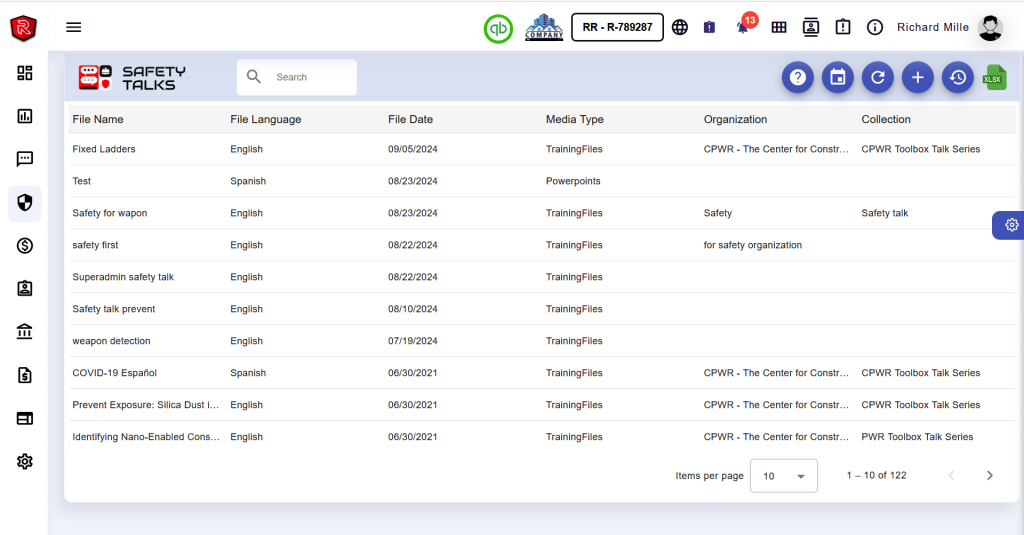The height and width of the screenshot is (535, 1024).
Task: Click the Search input field
Action: [x=310, y=77]
